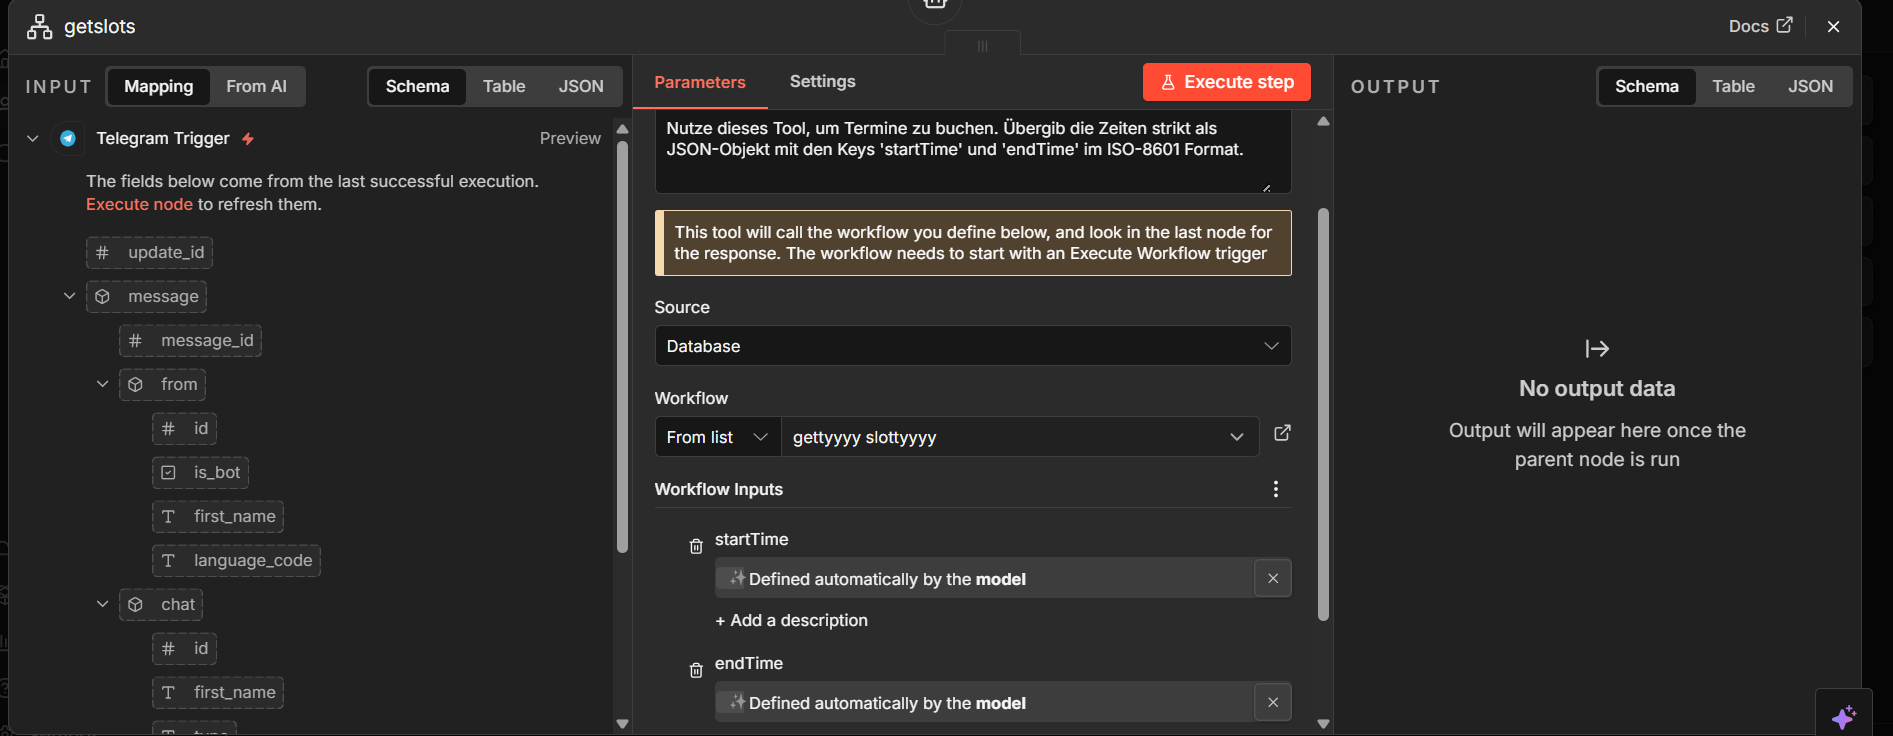
Task: Select the Parameters tab
Action: pos(699,82)
